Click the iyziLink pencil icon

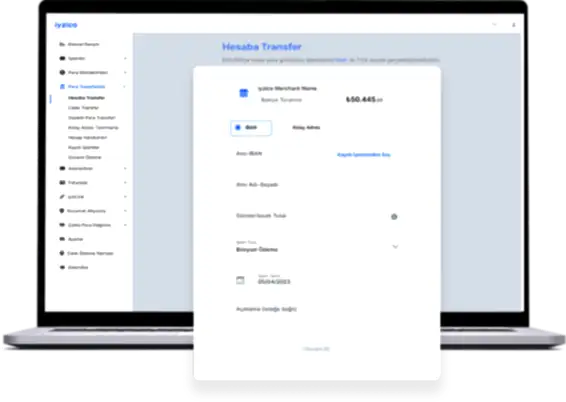[x=62, y=197]
